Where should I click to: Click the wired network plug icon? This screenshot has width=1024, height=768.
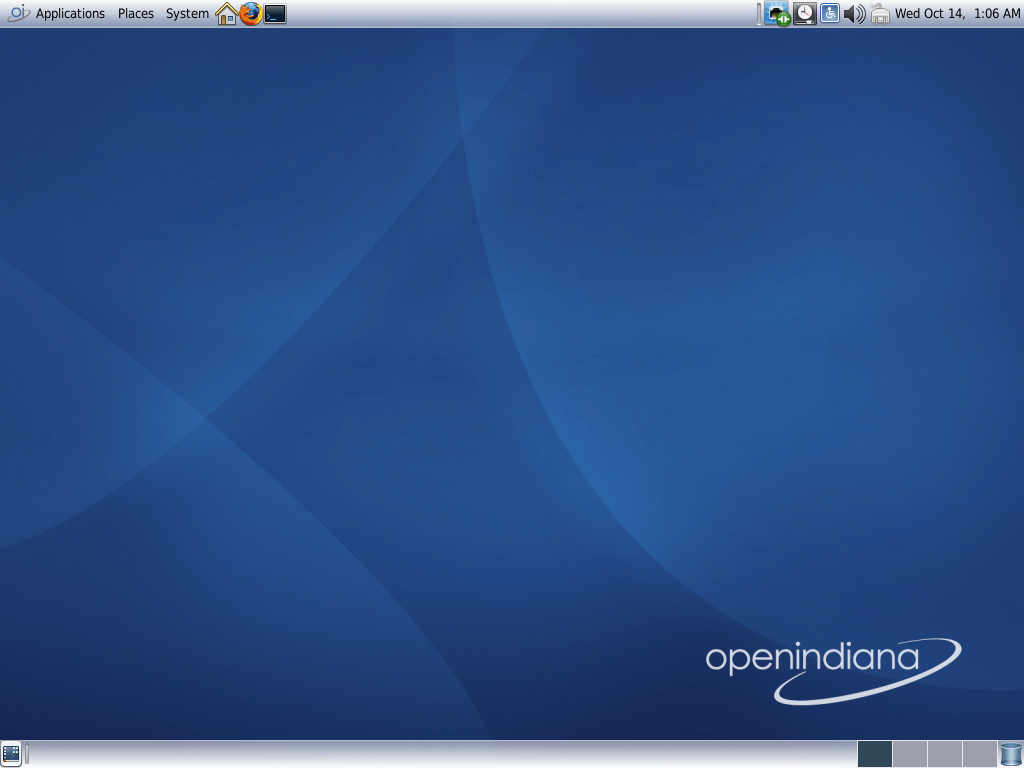(880, 14)
